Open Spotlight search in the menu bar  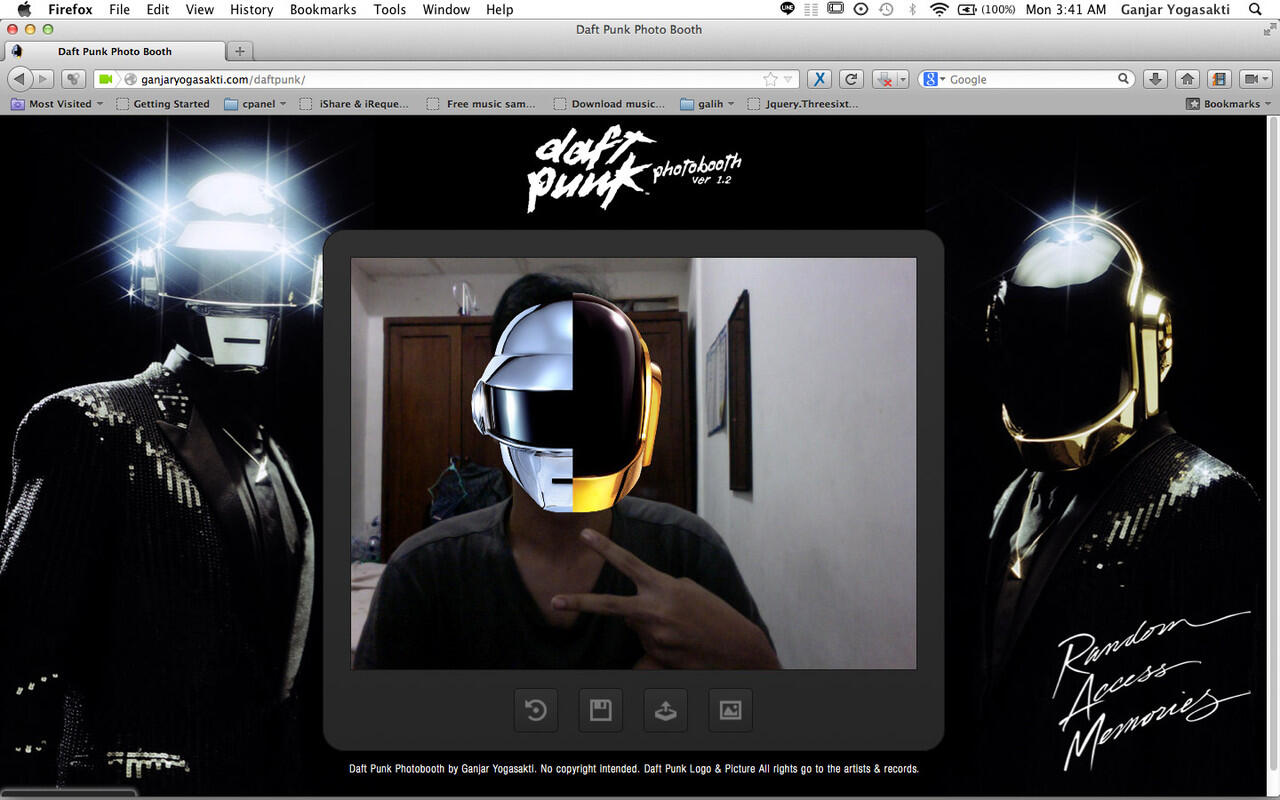click(x=1255, y=9)
